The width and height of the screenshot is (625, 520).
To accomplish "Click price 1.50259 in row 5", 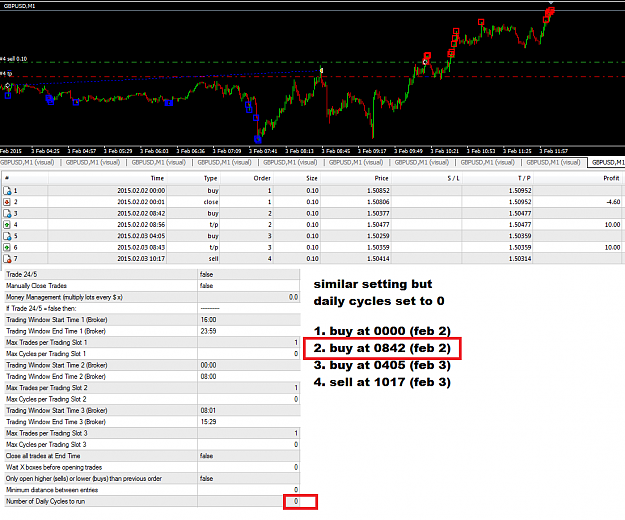I will click(x=378, y=236).
